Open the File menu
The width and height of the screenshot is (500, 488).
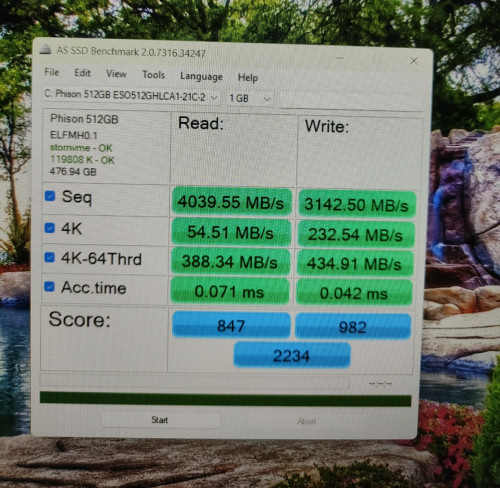[52, 72]
